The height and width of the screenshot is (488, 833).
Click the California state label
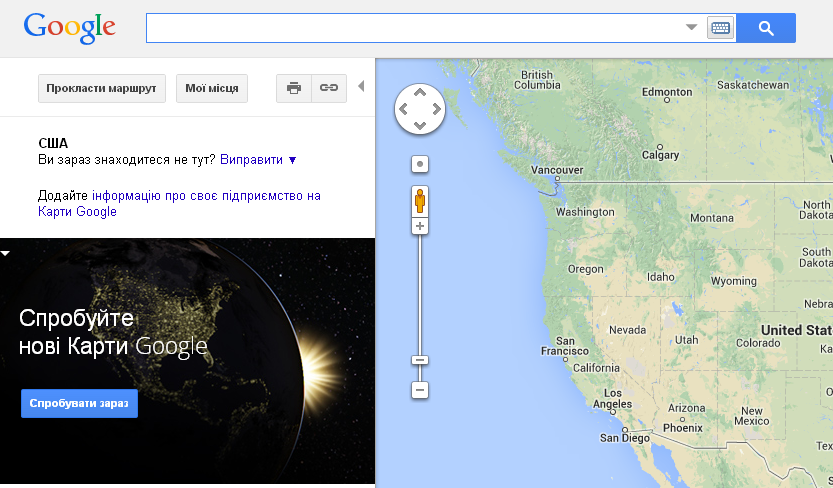click(x=596, y=367)
